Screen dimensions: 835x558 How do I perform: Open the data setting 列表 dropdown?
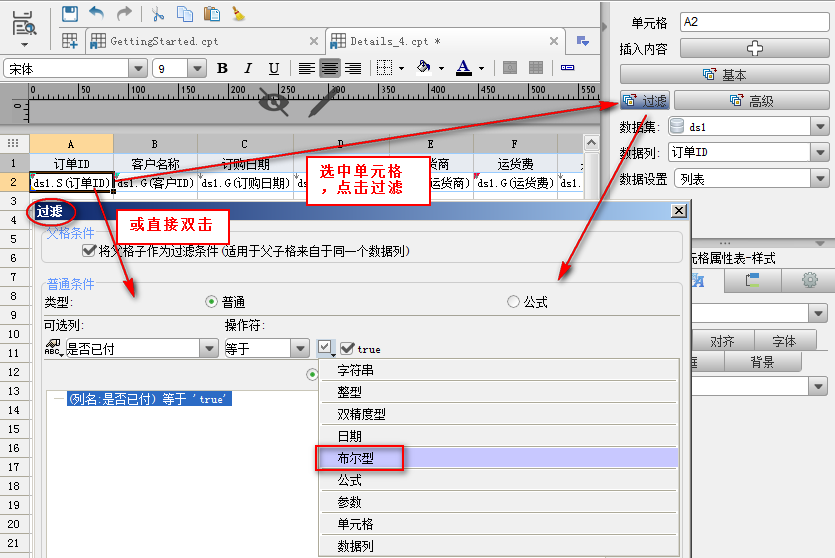tap(820, 178)
